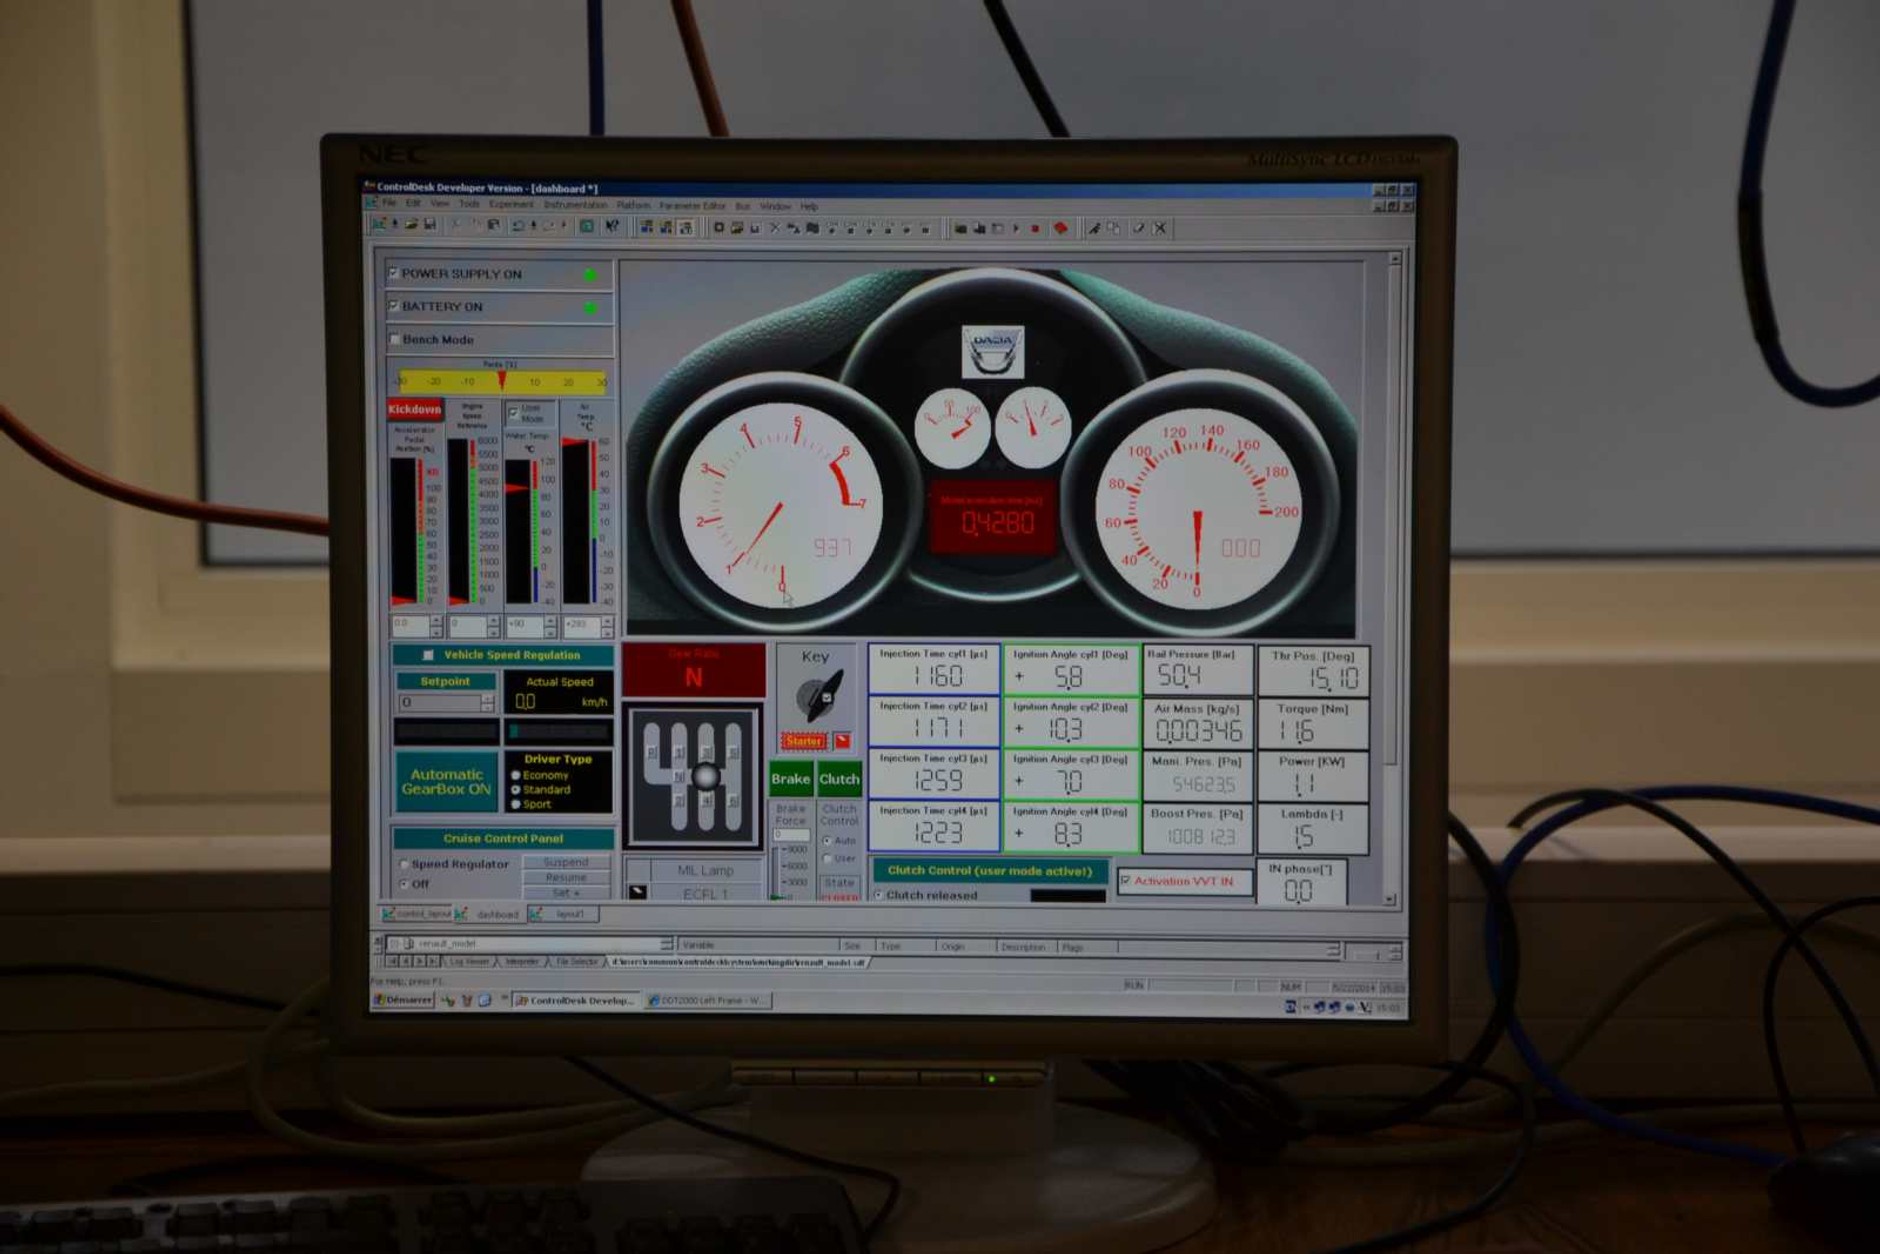Screen dimensions: 1880x1254
Task: Enable the Bench Mode checkbox
Action: pyautogui.click(x=394, y=339)
